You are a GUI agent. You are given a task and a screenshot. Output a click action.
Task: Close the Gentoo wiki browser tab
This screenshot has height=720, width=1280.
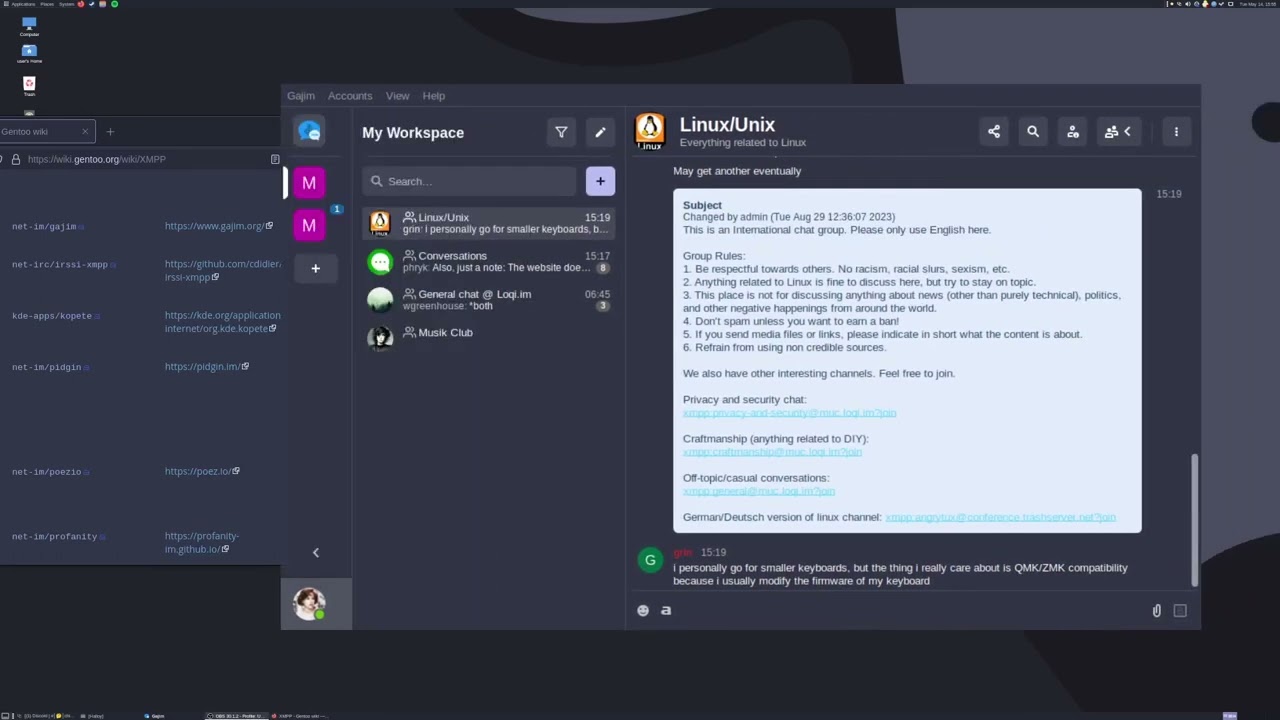tap(85, 131)
